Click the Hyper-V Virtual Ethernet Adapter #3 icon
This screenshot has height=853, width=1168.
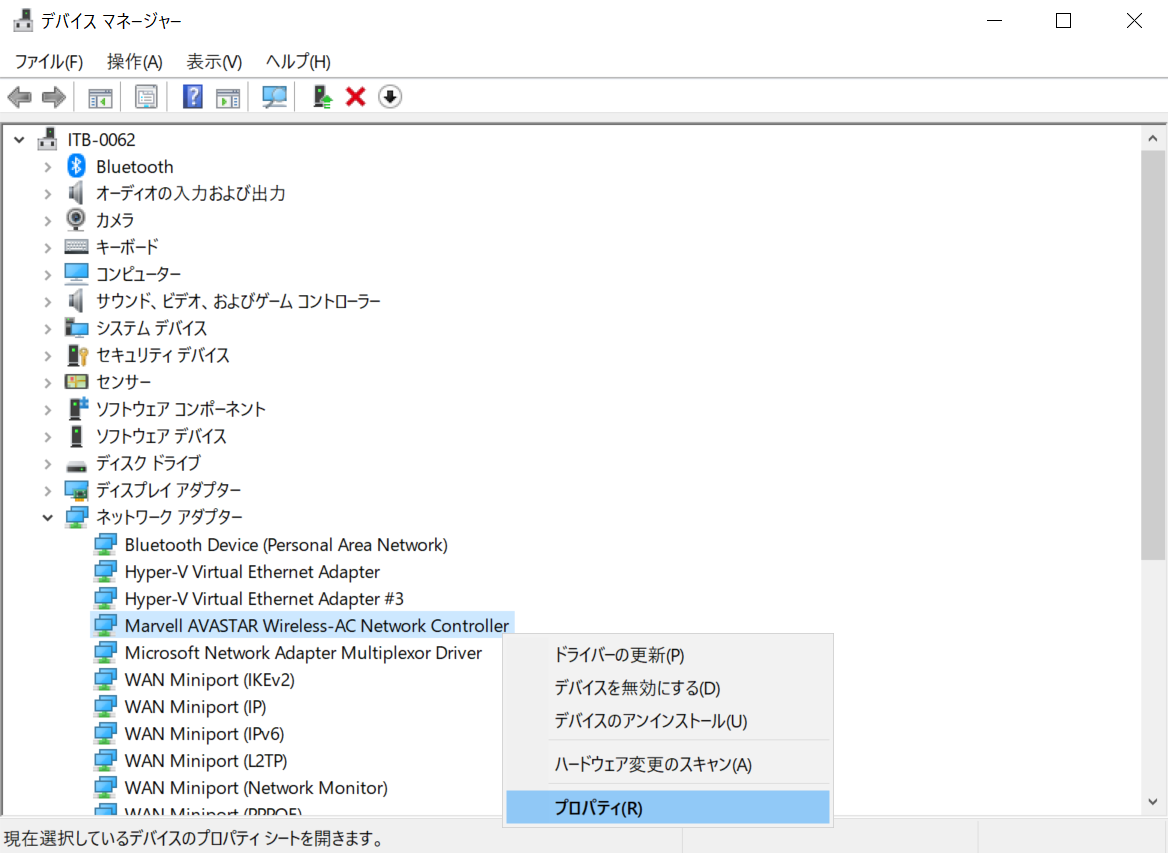point(105,598)
